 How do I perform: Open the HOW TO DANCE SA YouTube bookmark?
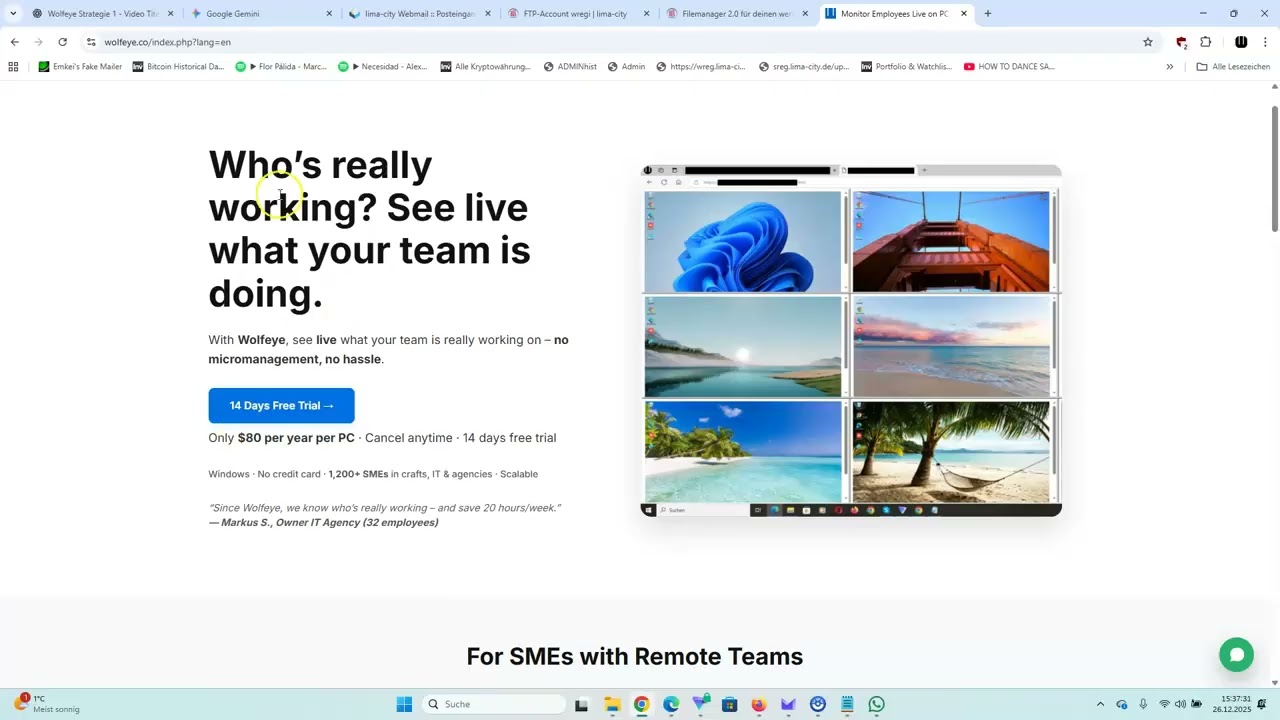coord(1009,67)
